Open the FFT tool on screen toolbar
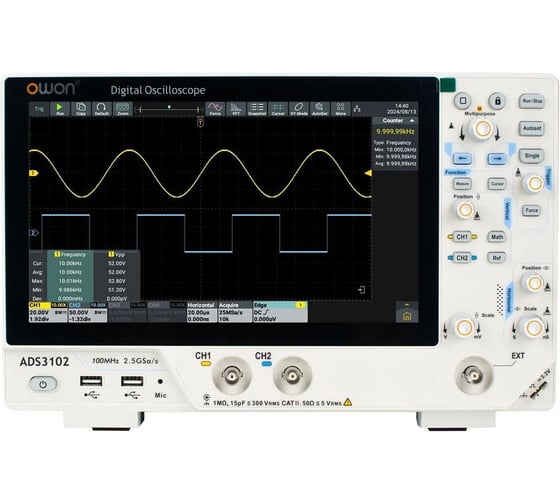Viewport: 560px width, 504px height. pos(236,109)
